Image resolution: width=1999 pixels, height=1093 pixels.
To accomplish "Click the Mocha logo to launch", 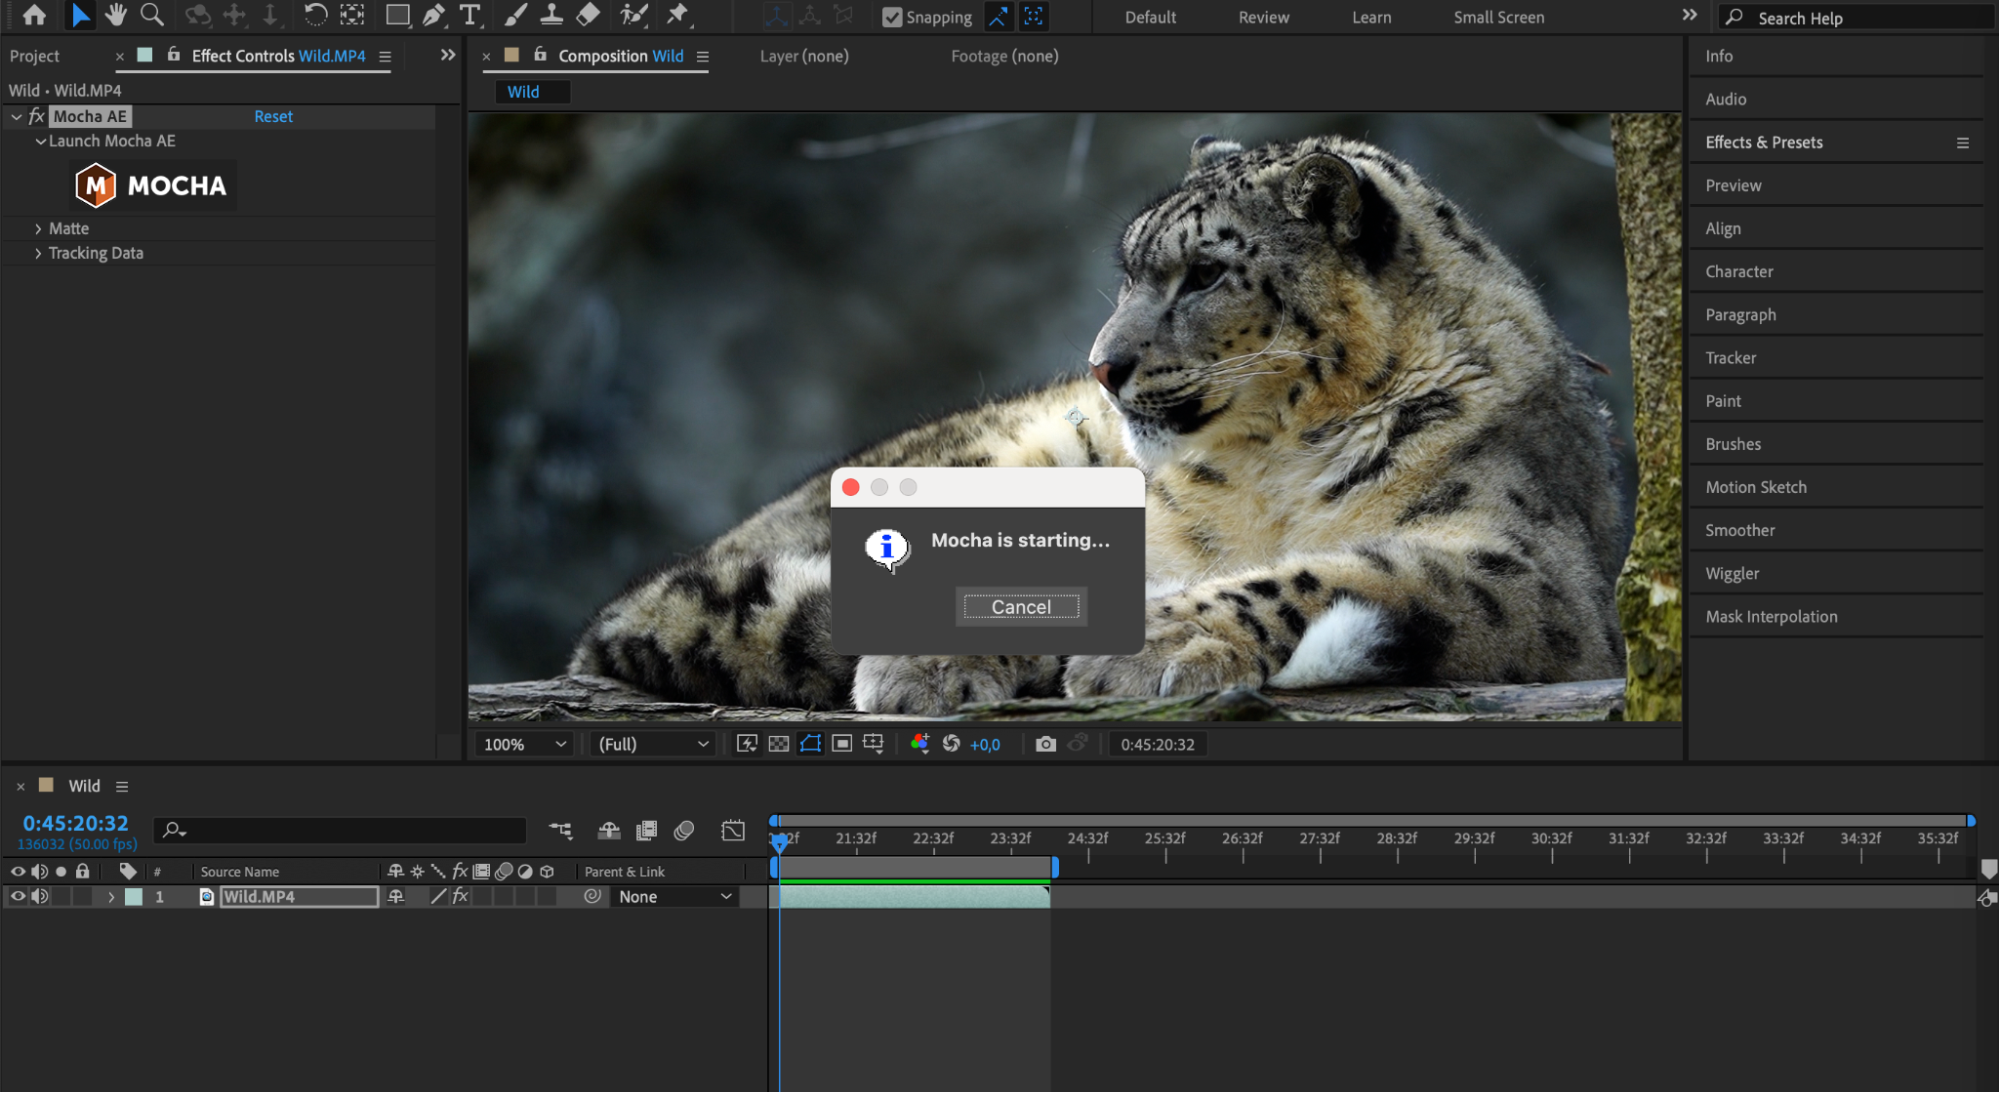I will (x=152, y=186).
